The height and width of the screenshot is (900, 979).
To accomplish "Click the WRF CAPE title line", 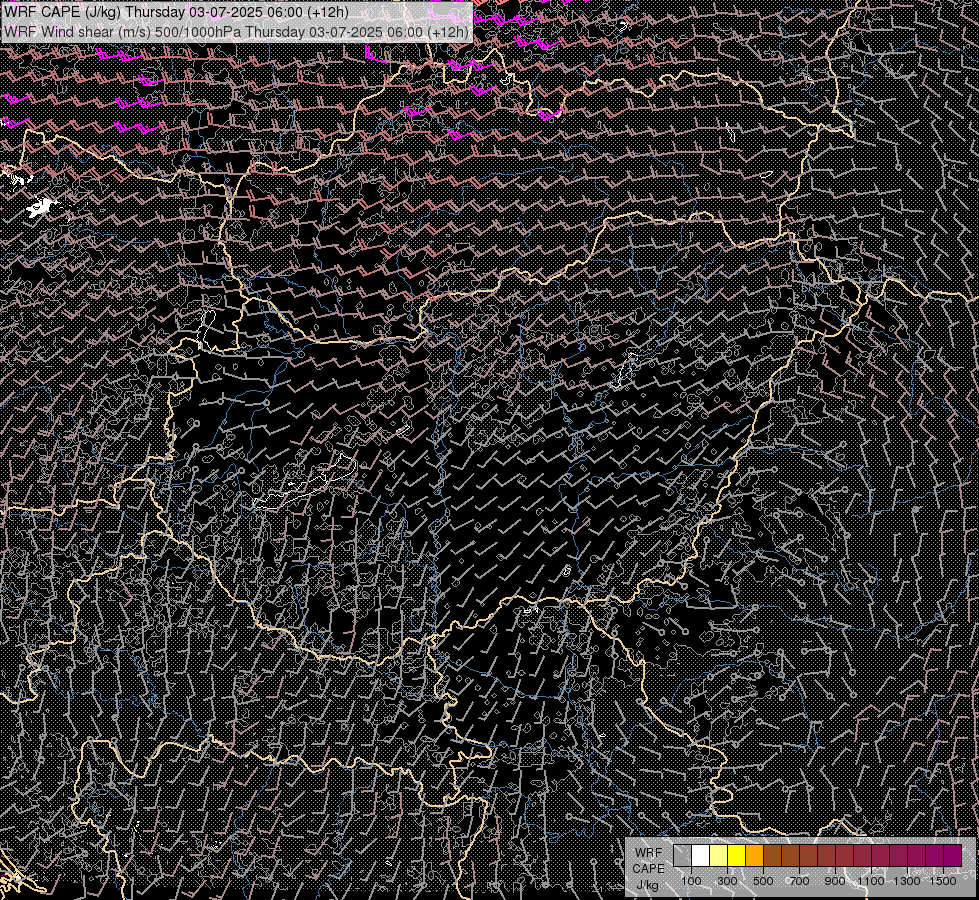I will pyautogui.click(x=176, y=12).
